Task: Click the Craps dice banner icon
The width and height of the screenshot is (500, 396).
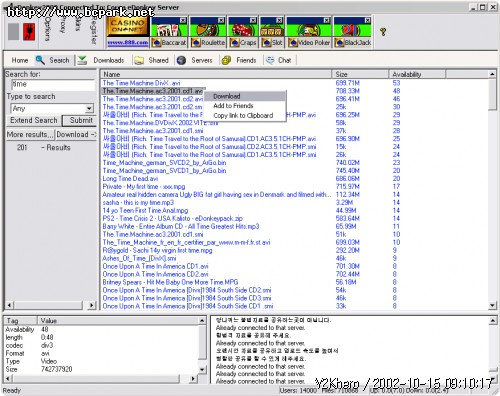Action: 243,30
